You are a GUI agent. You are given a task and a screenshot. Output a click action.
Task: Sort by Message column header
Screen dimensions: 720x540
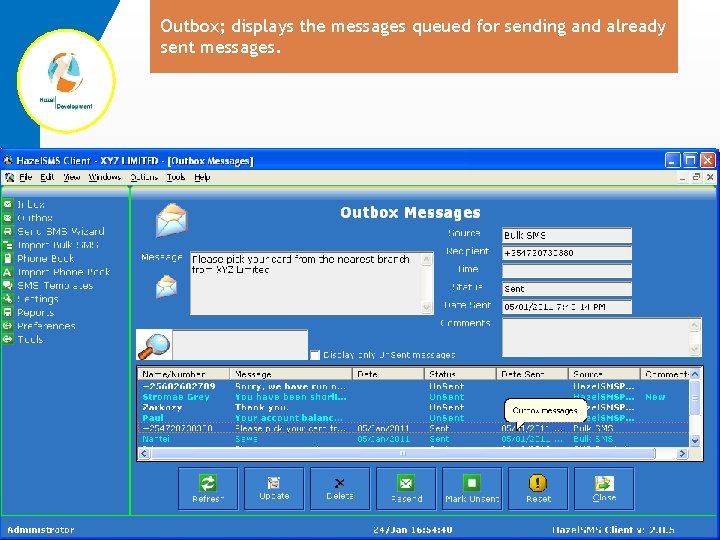291,374
